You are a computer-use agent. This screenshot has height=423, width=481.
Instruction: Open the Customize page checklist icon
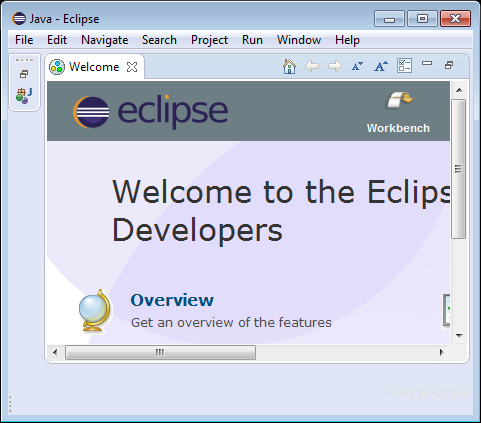point(404,66)
